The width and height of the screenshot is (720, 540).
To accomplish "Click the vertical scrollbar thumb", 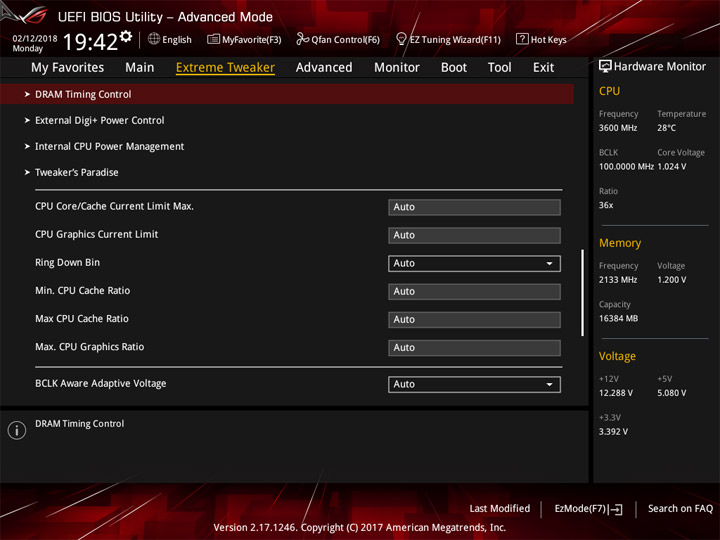I will click(583, 293).
